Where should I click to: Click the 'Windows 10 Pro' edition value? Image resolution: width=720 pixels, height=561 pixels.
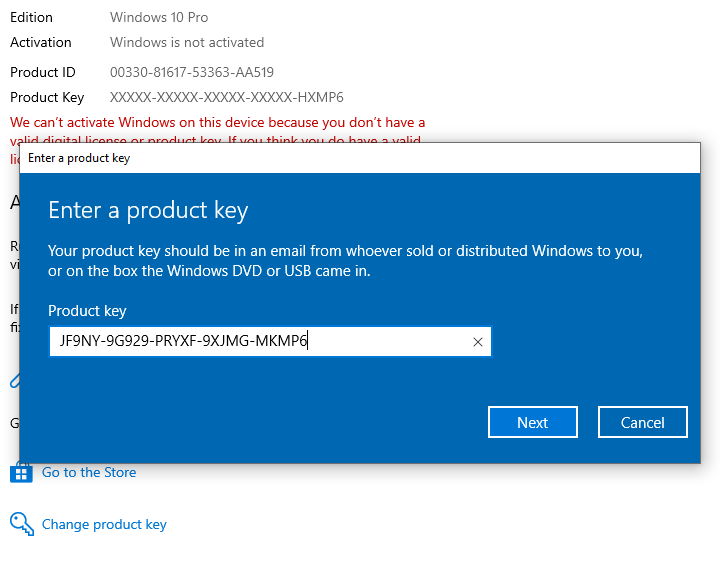coord(159,17)
